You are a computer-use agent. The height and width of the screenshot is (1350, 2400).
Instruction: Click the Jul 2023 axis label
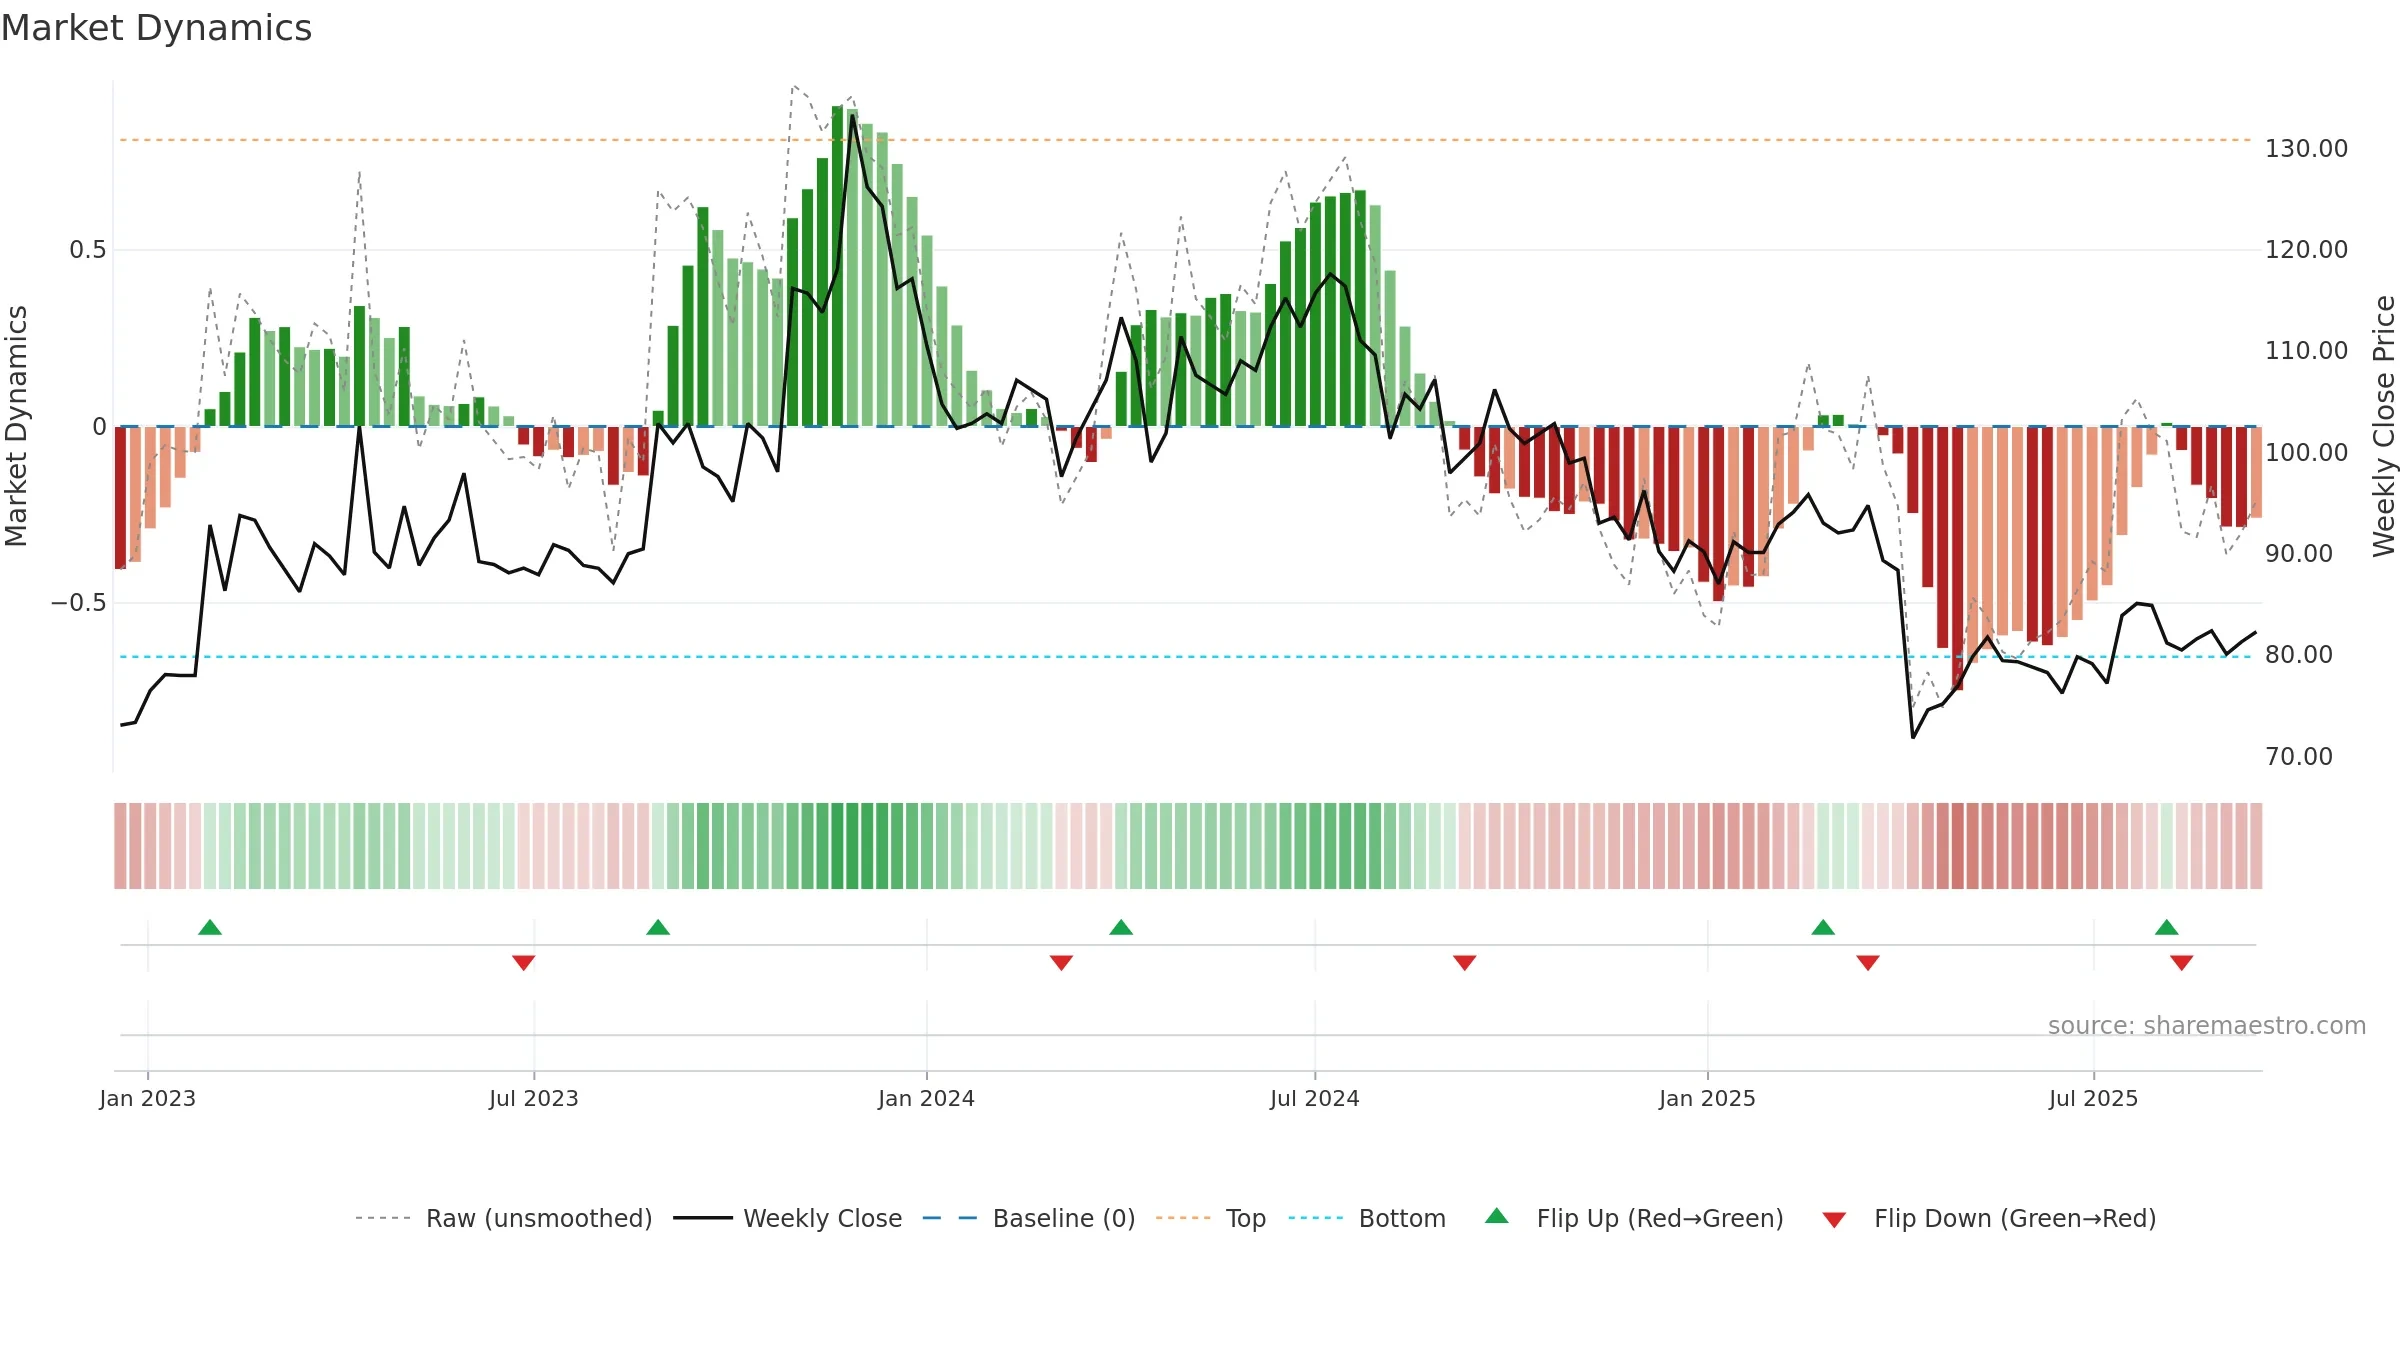(x=534, y=1098)
